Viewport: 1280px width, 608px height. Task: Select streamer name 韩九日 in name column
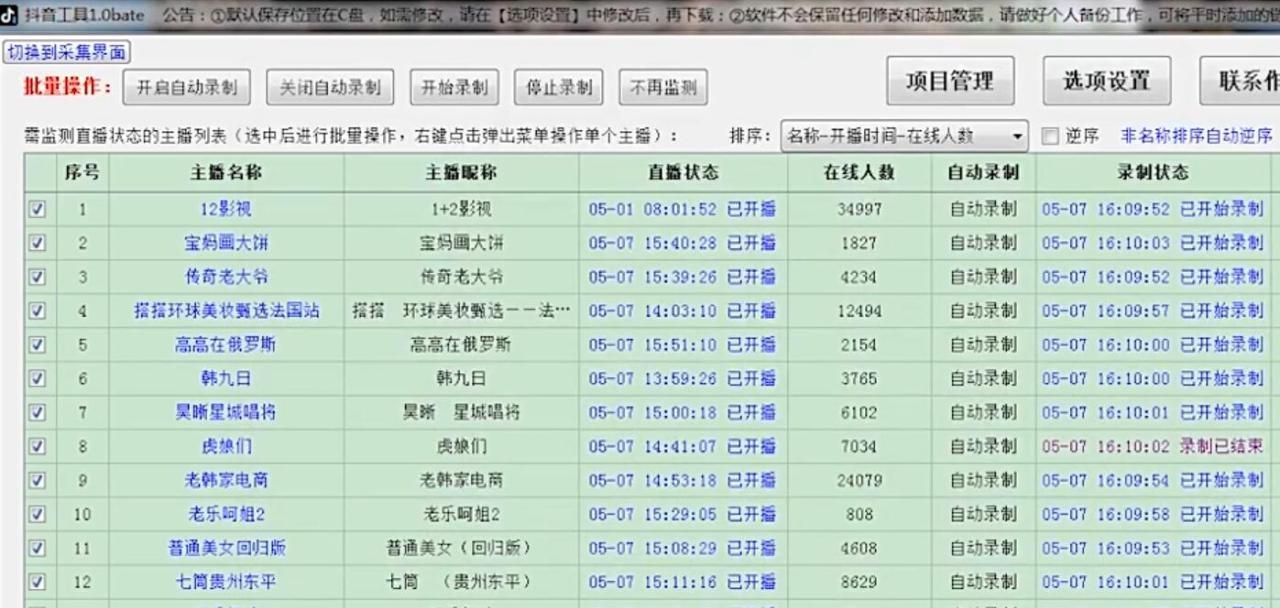click(x=226, y=379)
